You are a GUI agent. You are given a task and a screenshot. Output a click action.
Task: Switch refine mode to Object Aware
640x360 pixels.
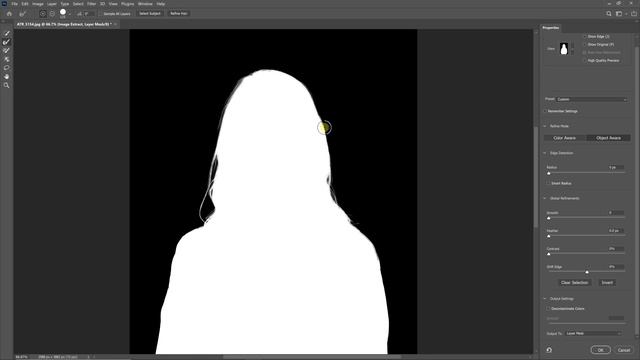[608, 138]
